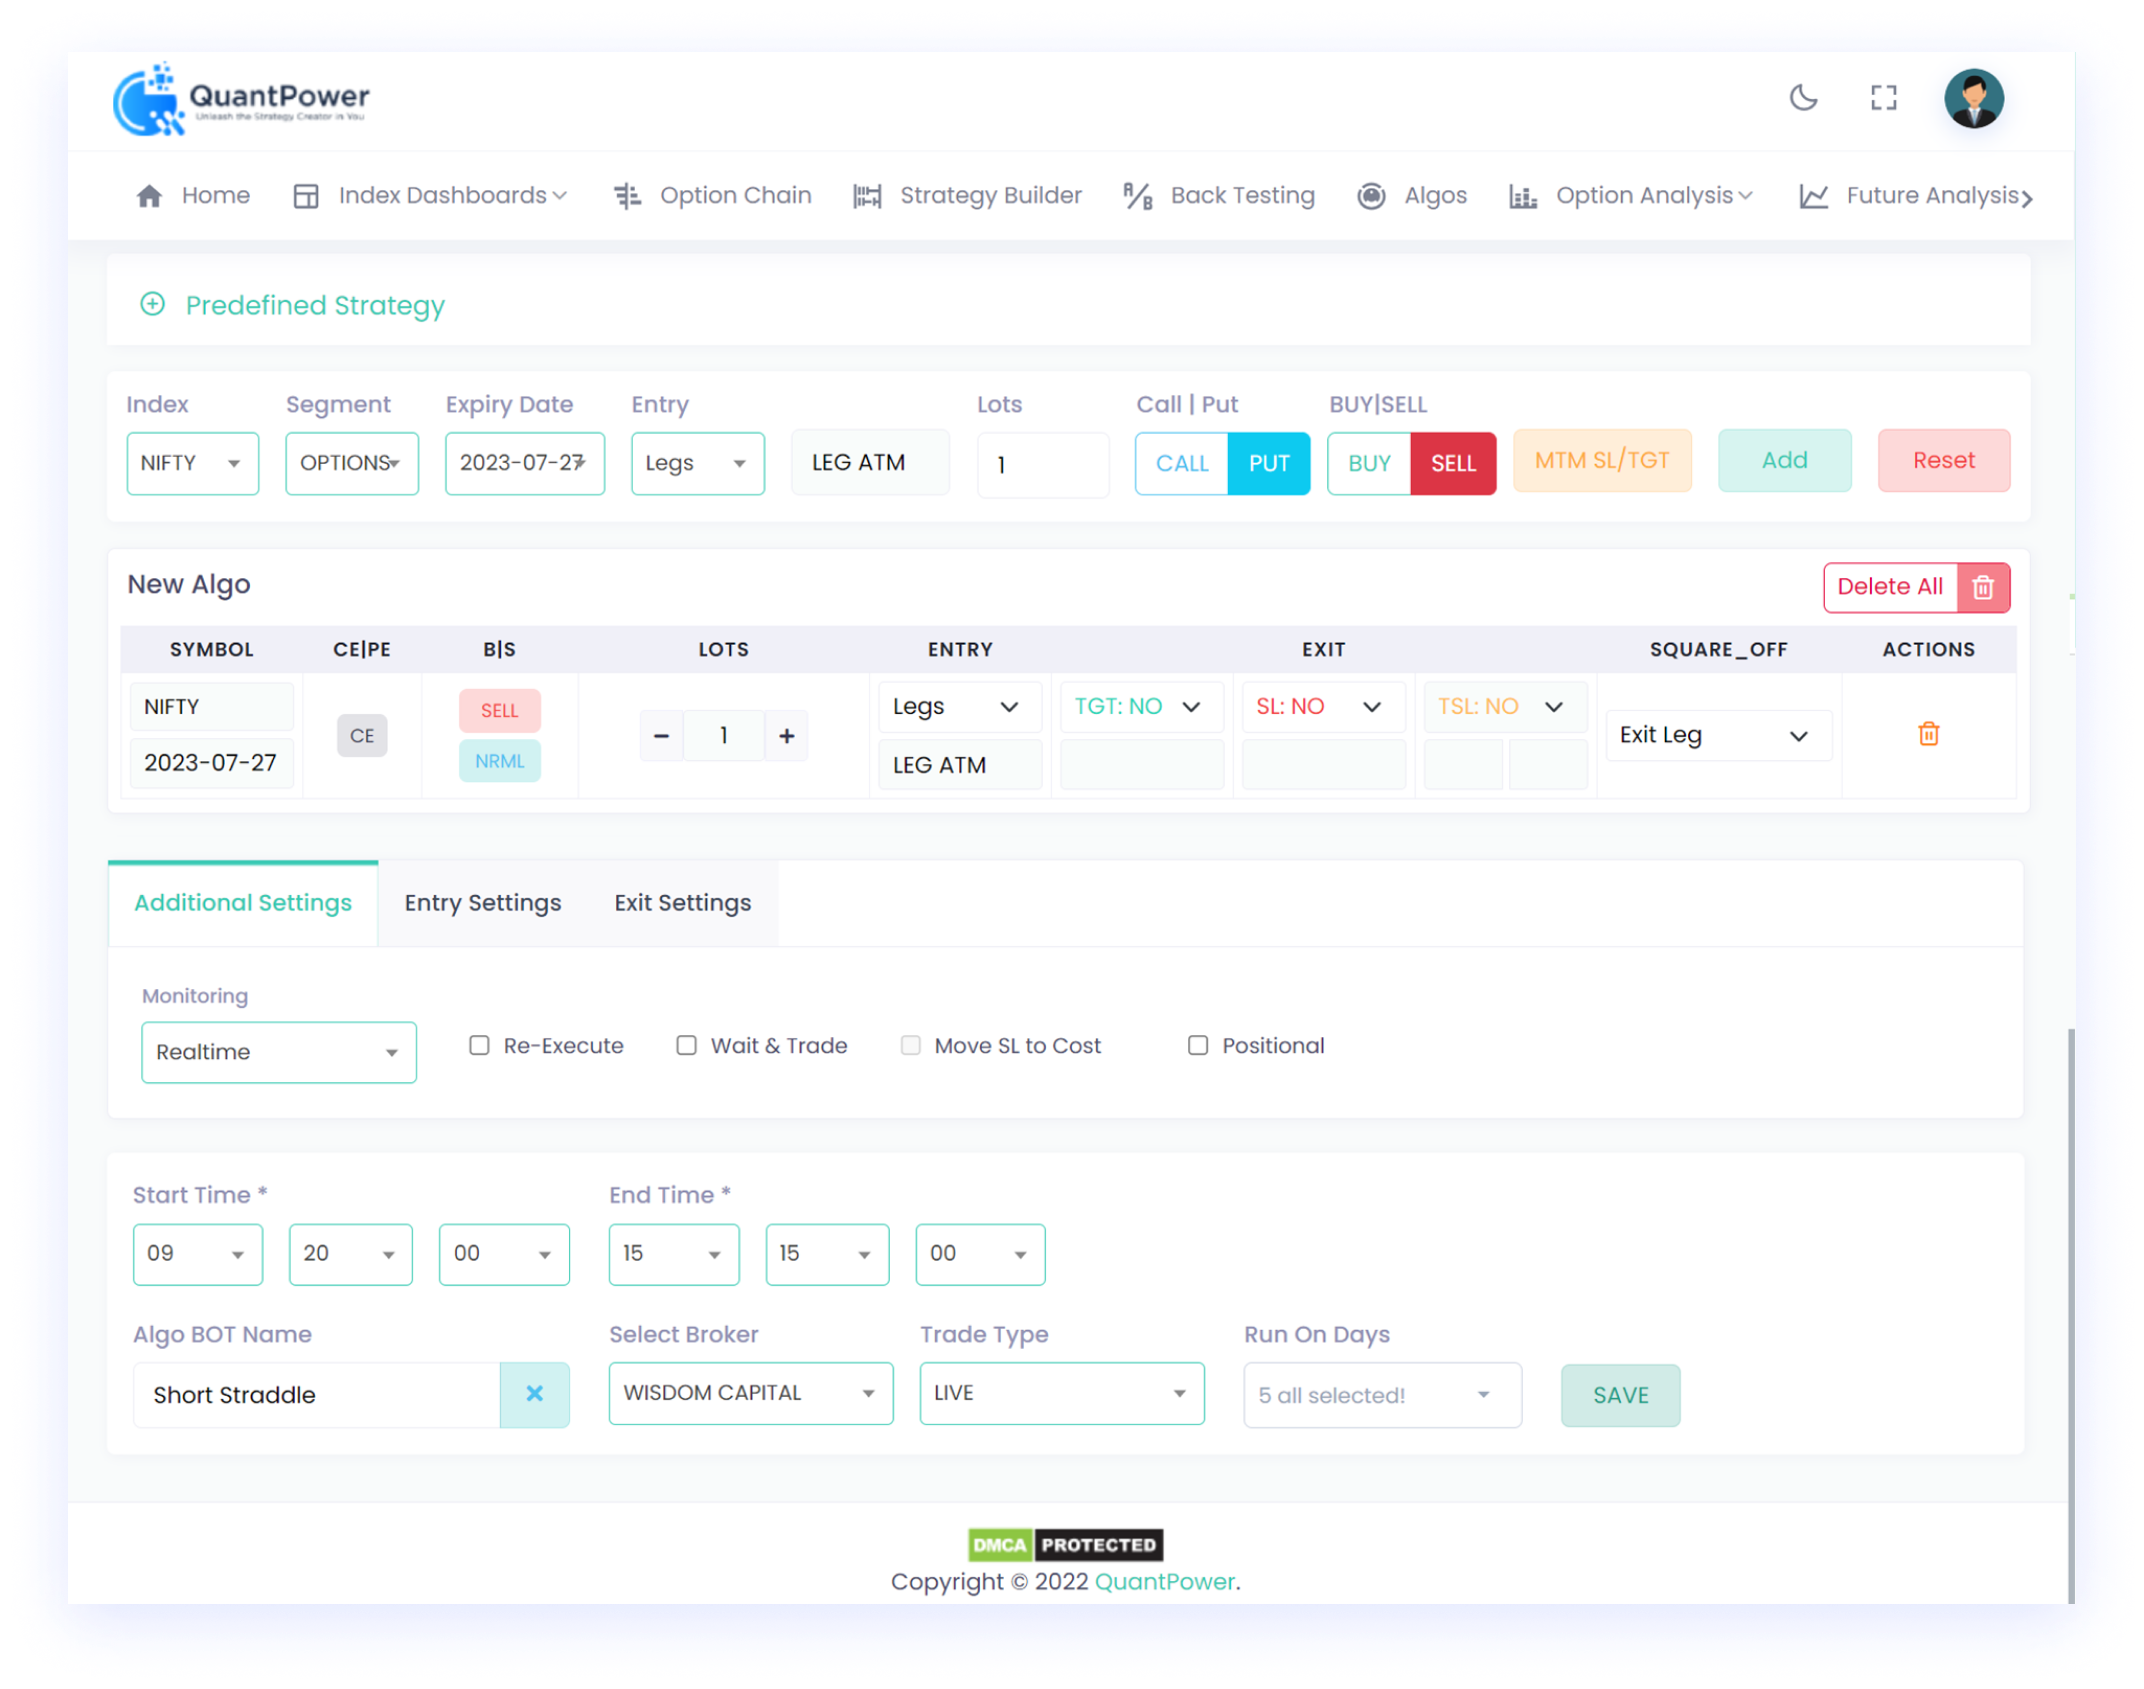Click the CE badge in NIFTY row
The width and height of the screenshot is (2144, 1689).
pyautogui.click(x=361, y=735)
